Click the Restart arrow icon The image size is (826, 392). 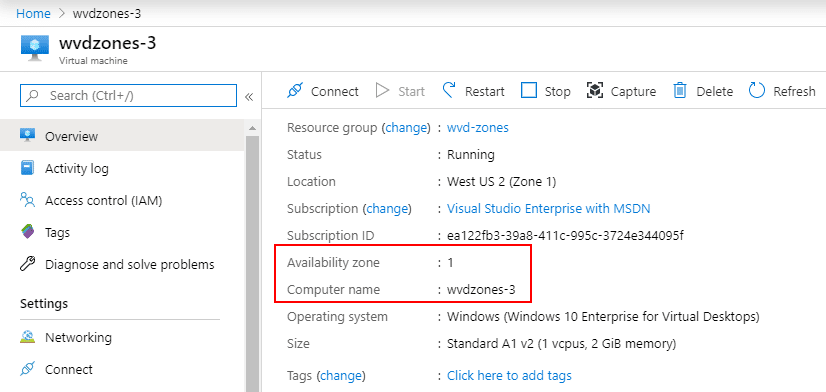(449, 91)
